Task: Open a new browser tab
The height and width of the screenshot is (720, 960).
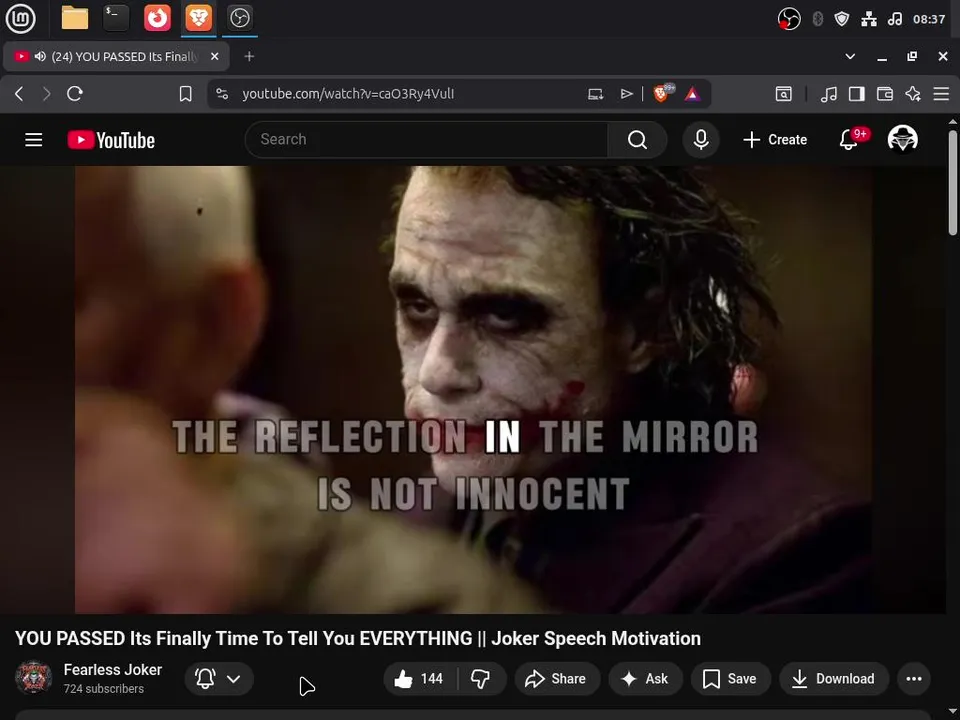Action: tap(249, 56)
